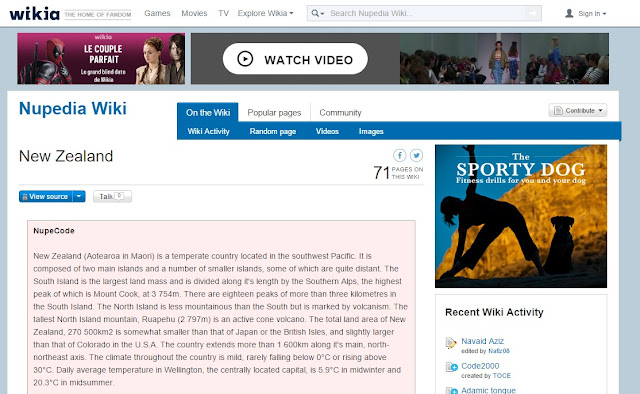Open the Movies menu item

[194, 13]
